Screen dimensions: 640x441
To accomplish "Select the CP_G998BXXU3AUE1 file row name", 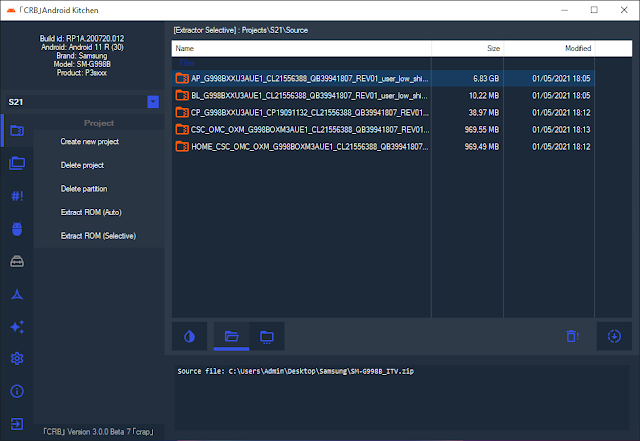I will tap(310, 113).
